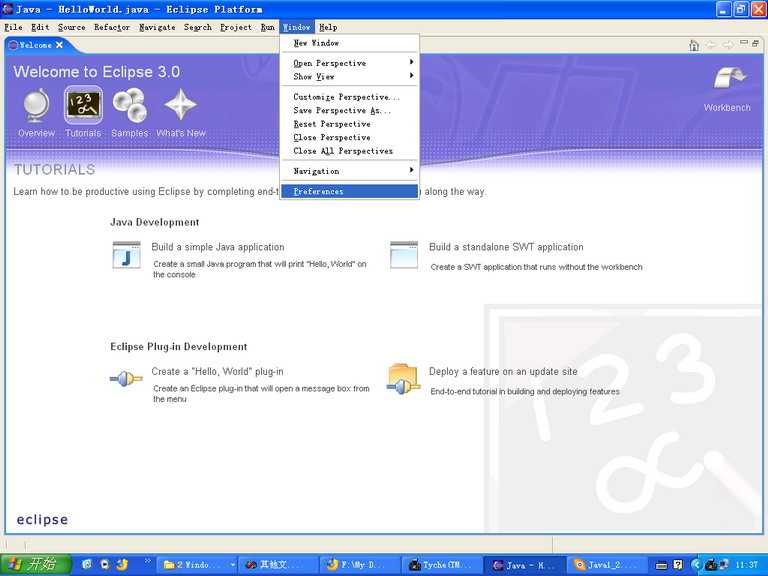The width and height of the screenshot is (768, 576).
Task: Choose Preferences from the Window menu
Action: tap(350, 192)
